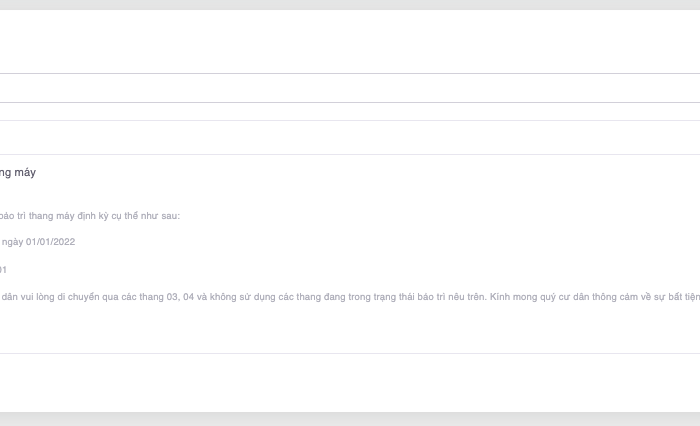The image size is (700, 426).
Task: Click the gray background strip at the bottom
Action: pos(350,419)
